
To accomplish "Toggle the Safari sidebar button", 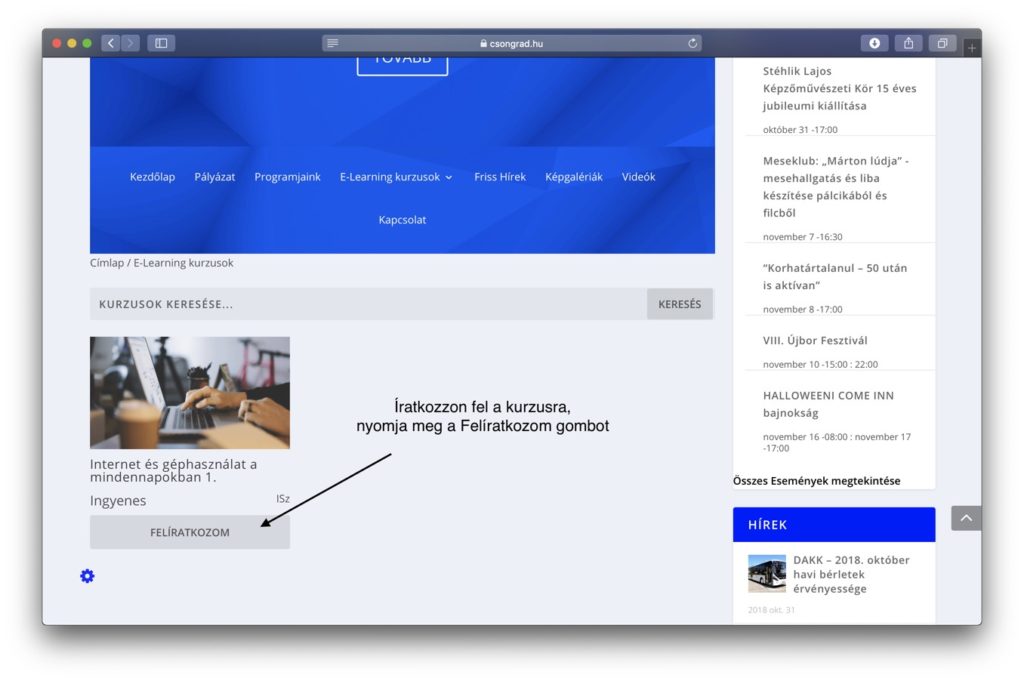I will point(161,43).
